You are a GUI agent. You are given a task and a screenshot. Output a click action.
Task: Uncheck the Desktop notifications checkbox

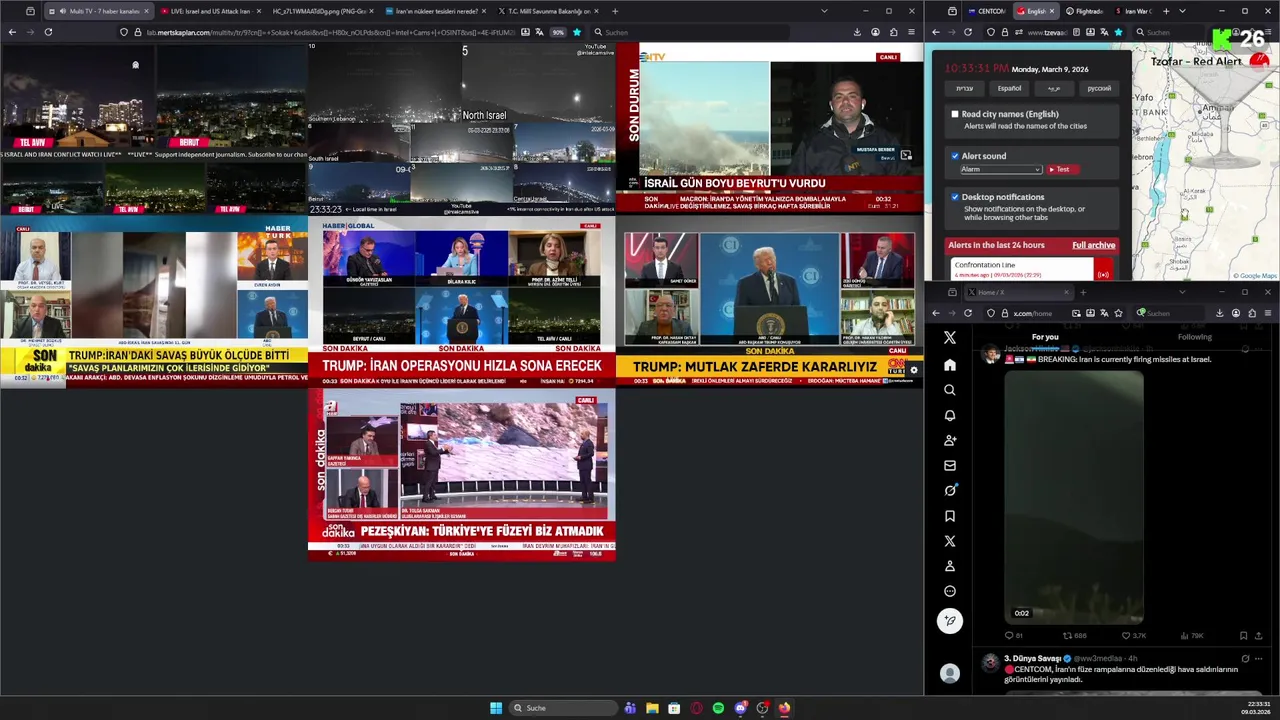955,197
